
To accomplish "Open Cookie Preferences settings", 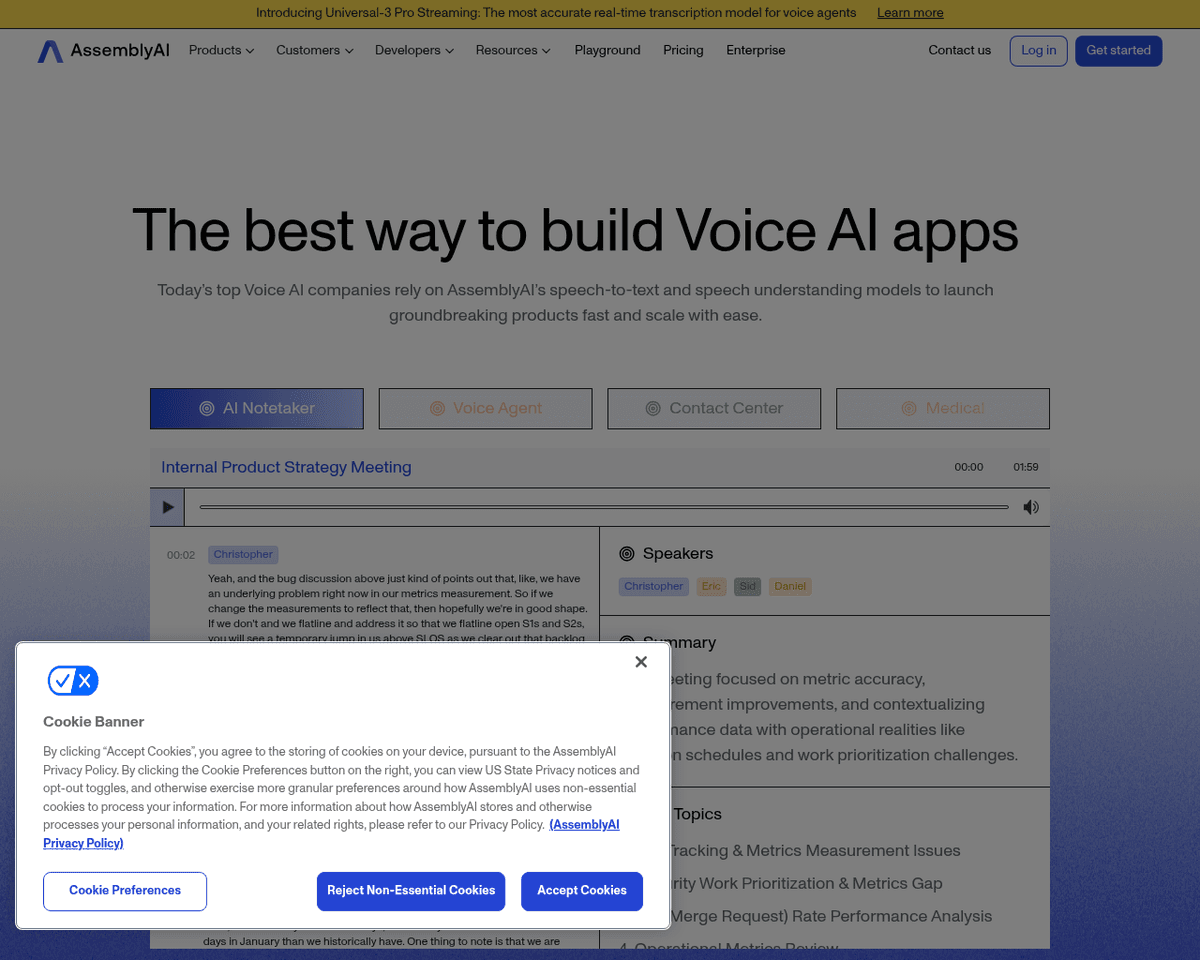I will (x=125, y=890).
